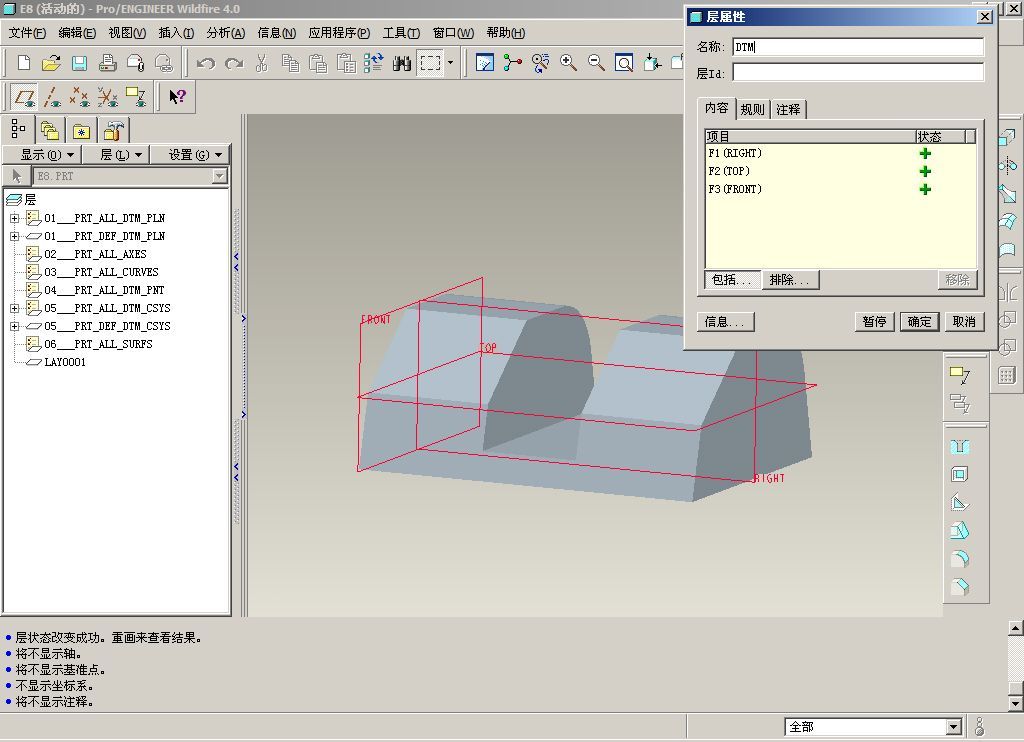The image size is (1024, 742).
Task: Open the 编辑 menu
Action: point(77,33)
